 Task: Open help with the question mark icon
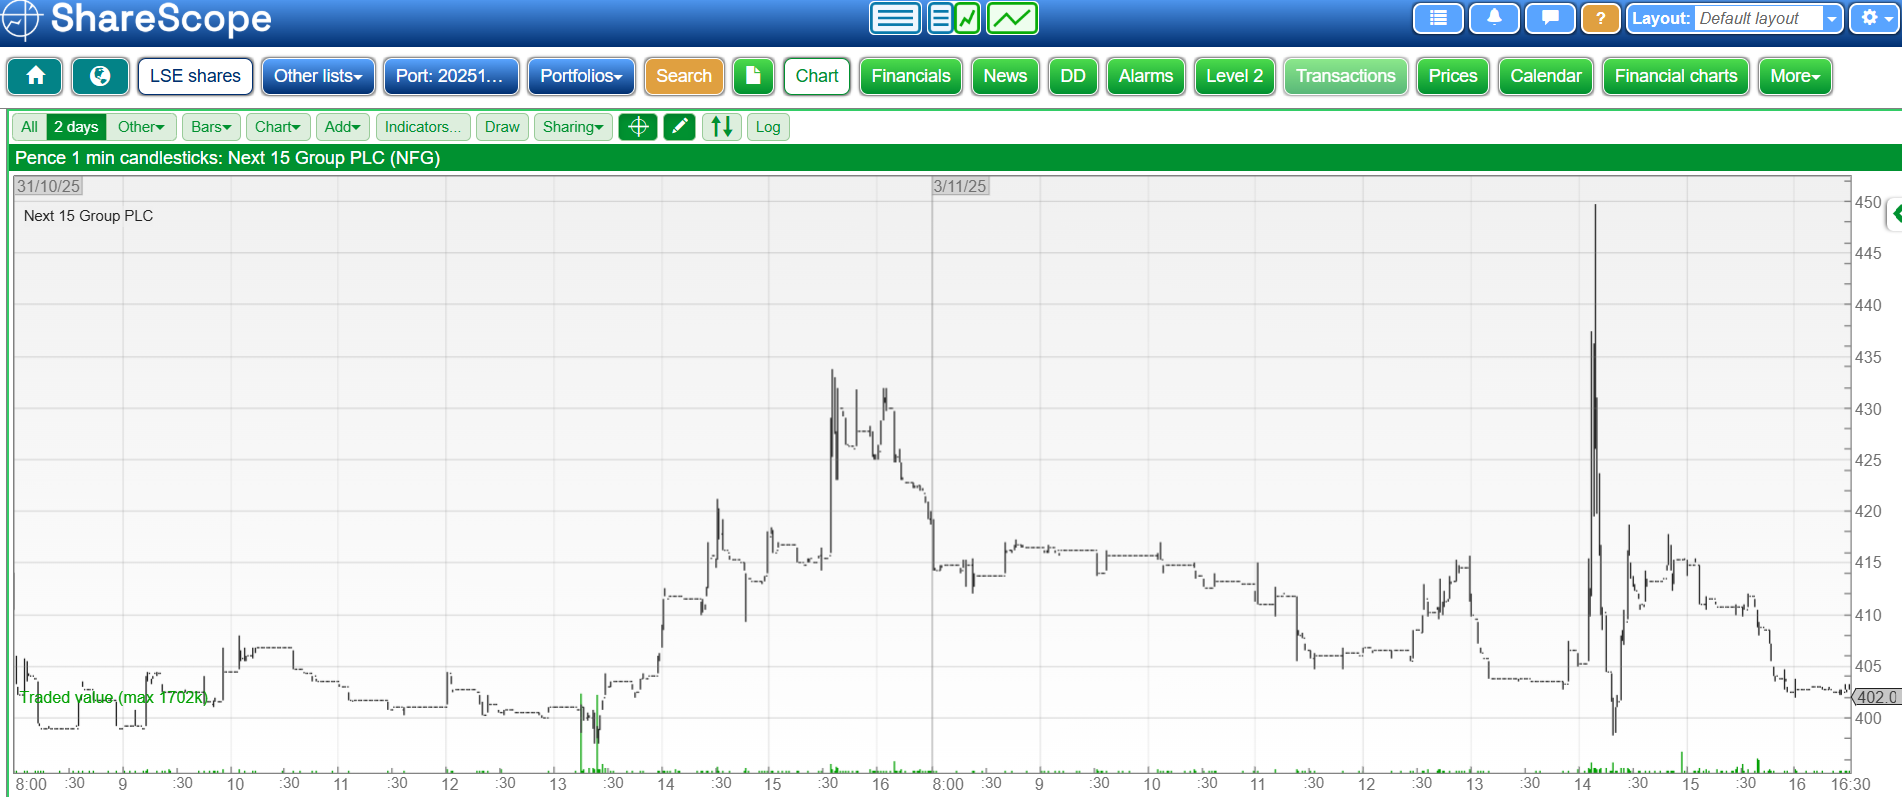[x=1601, y=18]
